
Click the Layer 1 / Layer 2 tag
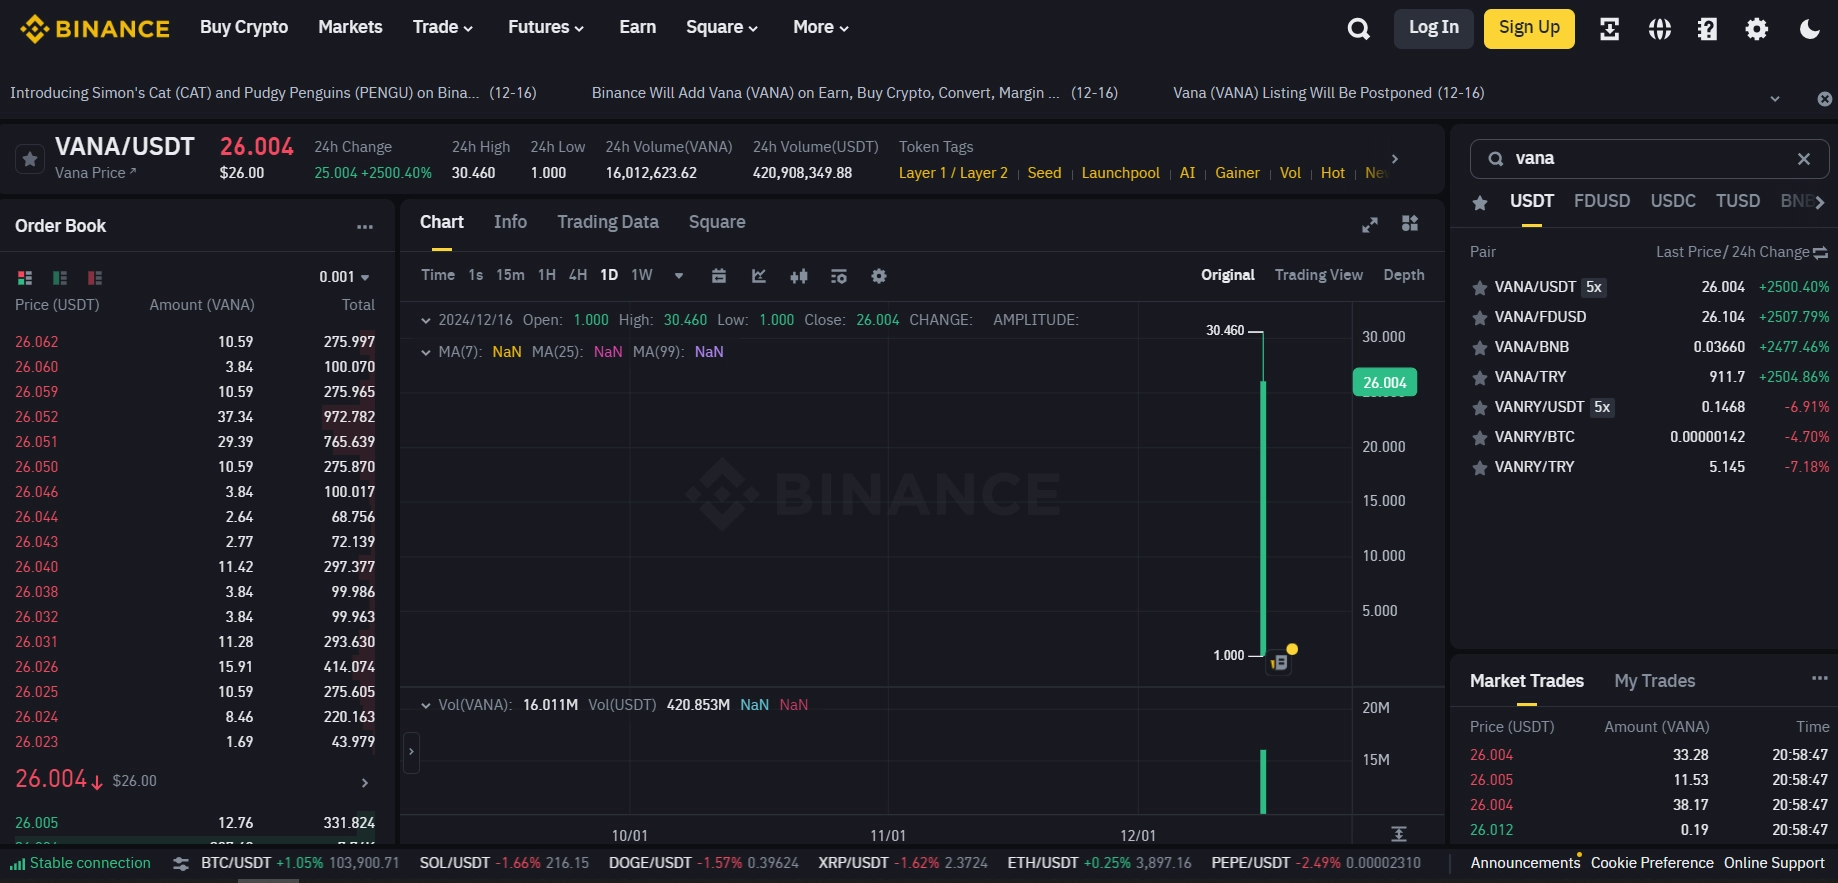953,173
